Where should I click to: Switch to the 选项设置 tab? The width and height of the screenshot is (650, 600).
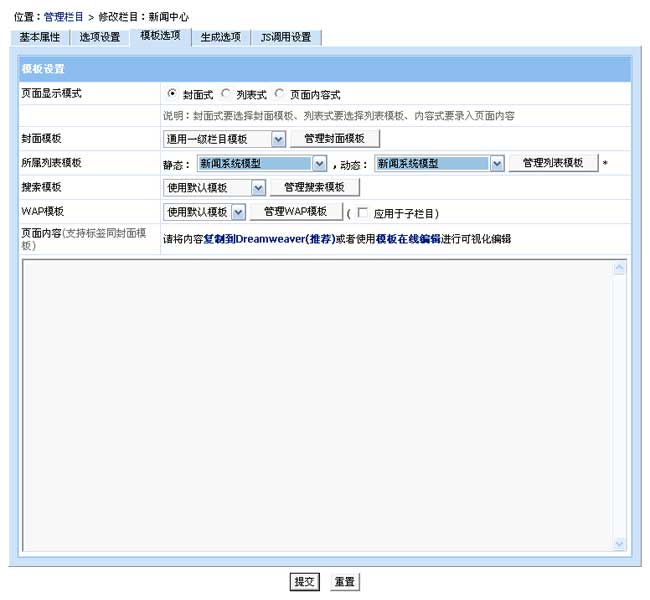tap(100, 37)
